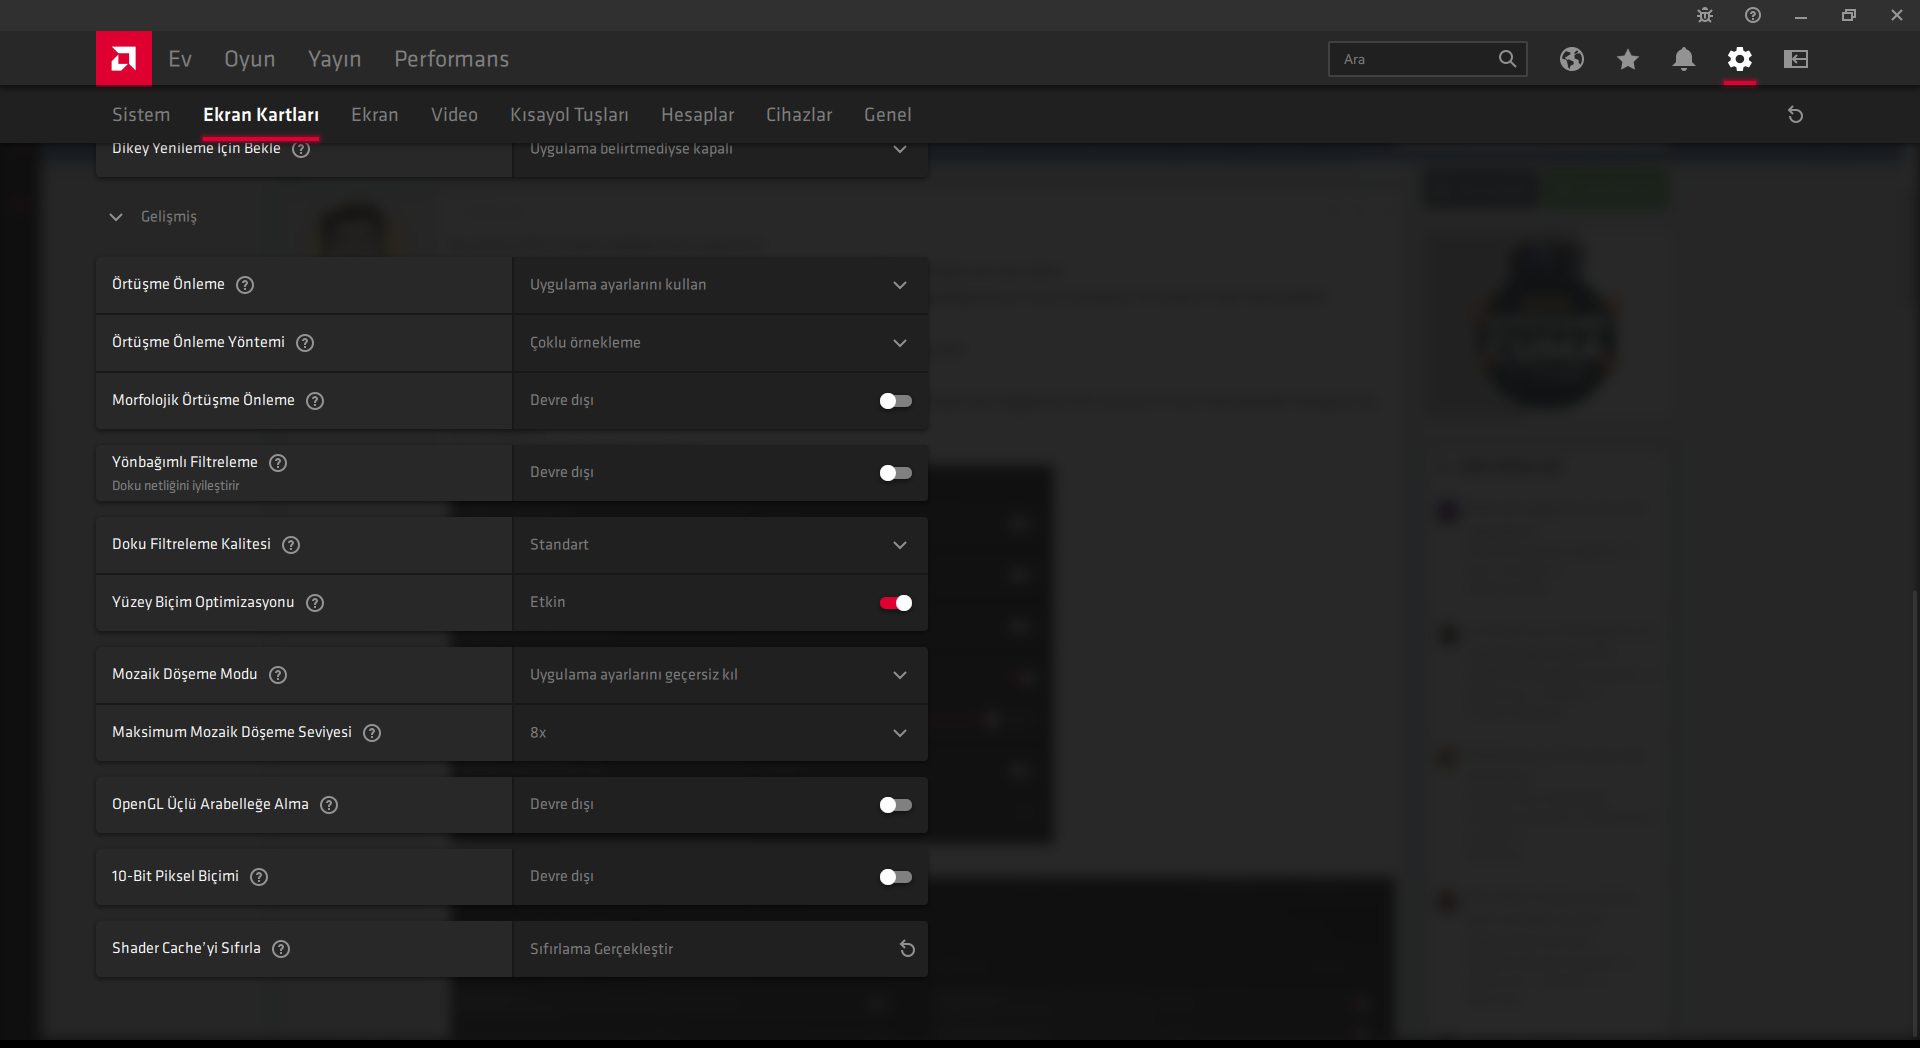Switch to Ekran settings tab
This screenshot has height=1048, width=1920.
point(375,115)
